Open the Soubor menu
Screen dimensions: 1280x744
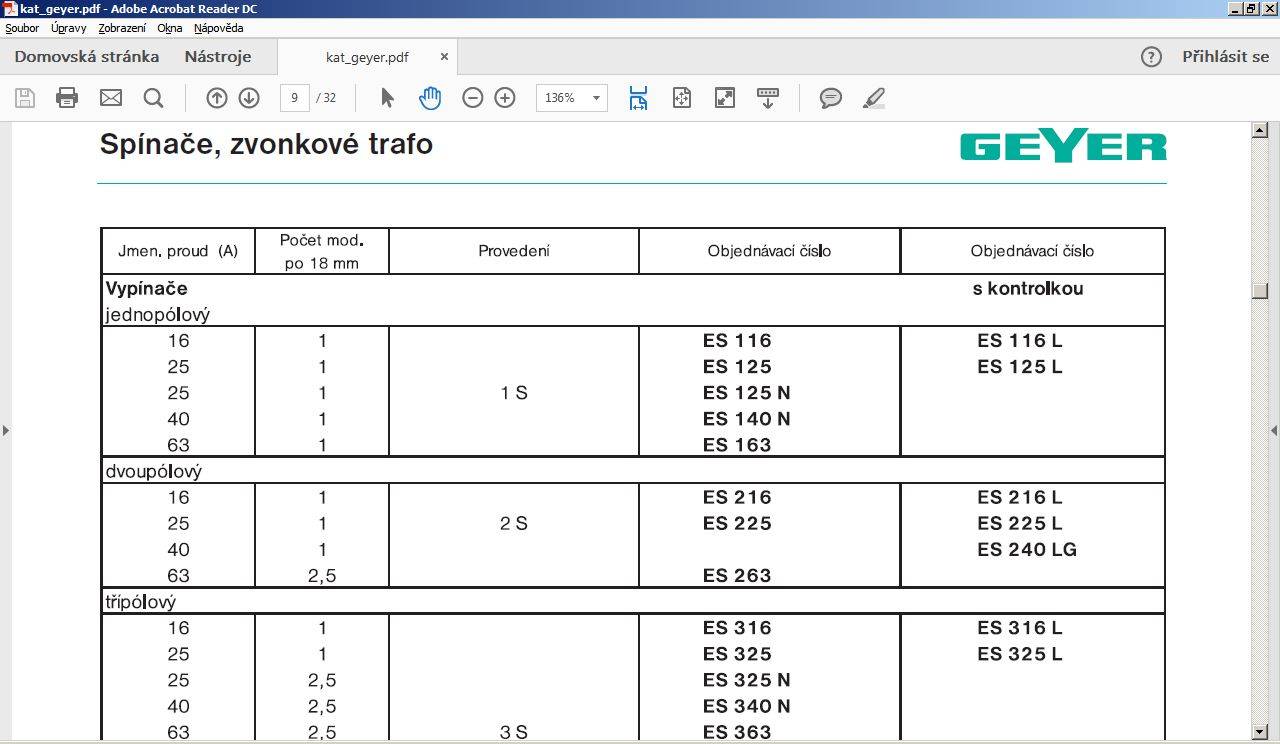tap(22, 28)
